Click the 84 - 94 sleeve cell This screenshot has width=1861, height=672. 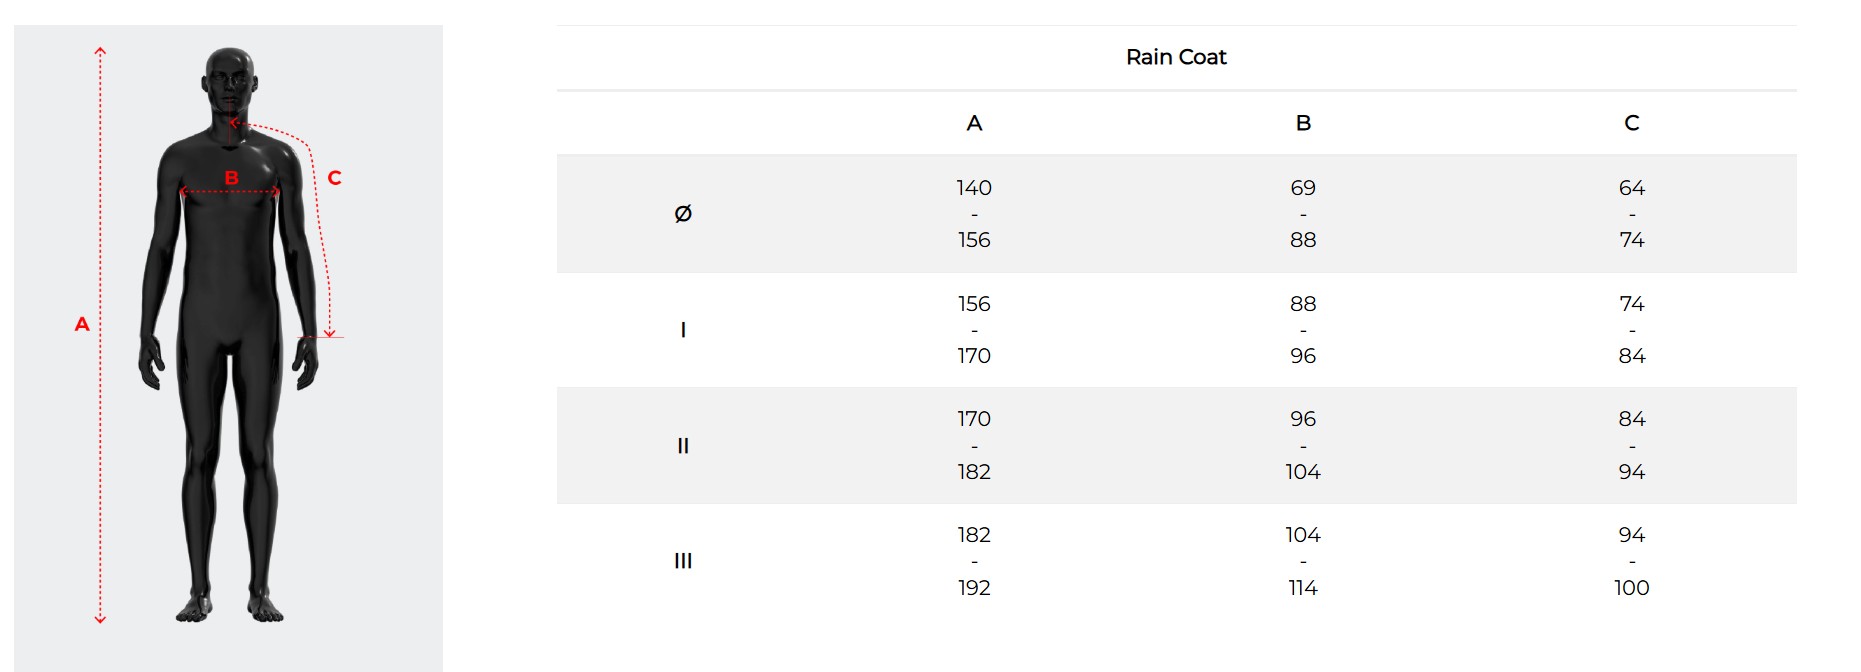1631,446
